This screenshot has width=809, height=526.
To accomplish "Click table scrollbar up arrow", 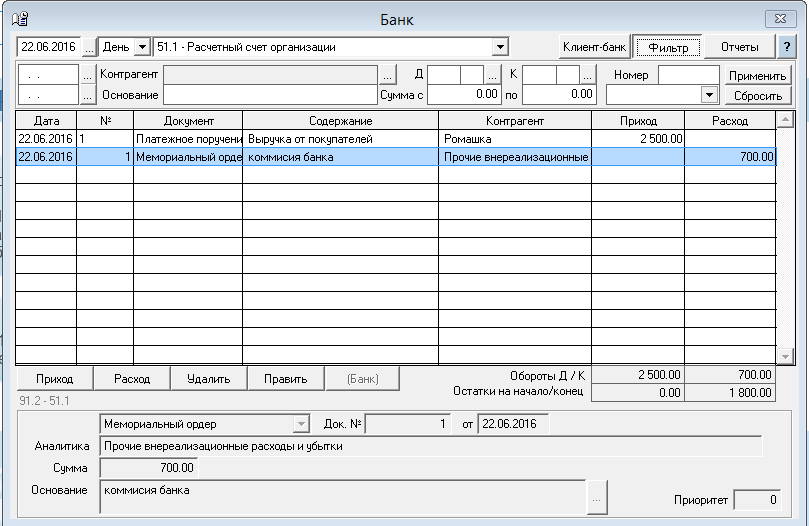I will point(785,120).
